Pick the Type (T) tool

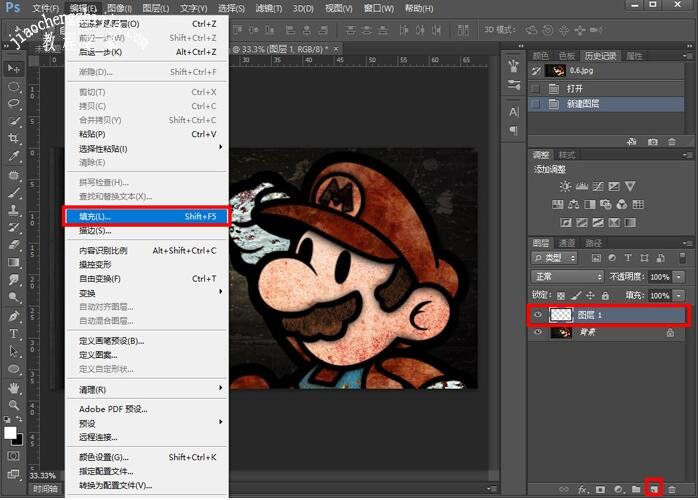14,333
